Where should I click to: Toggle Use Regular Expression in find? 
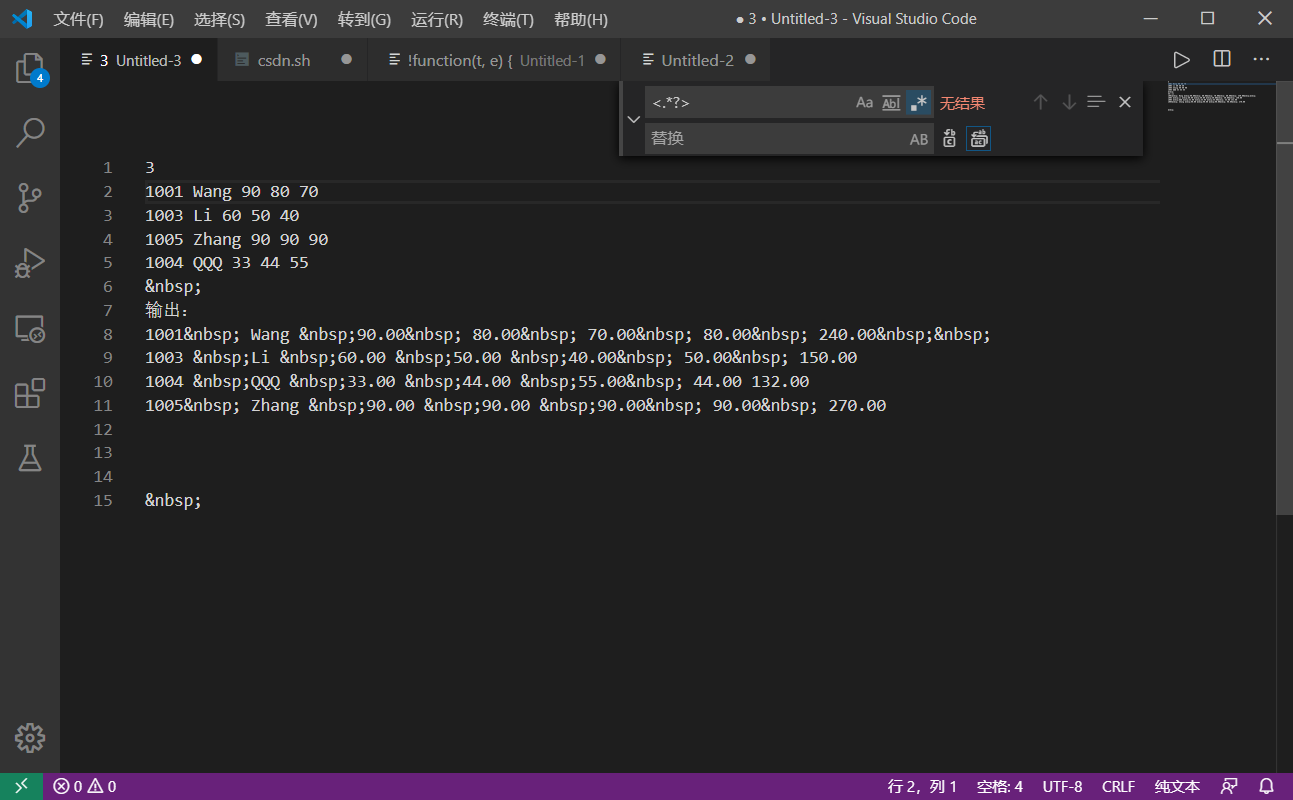click(920, 102)
